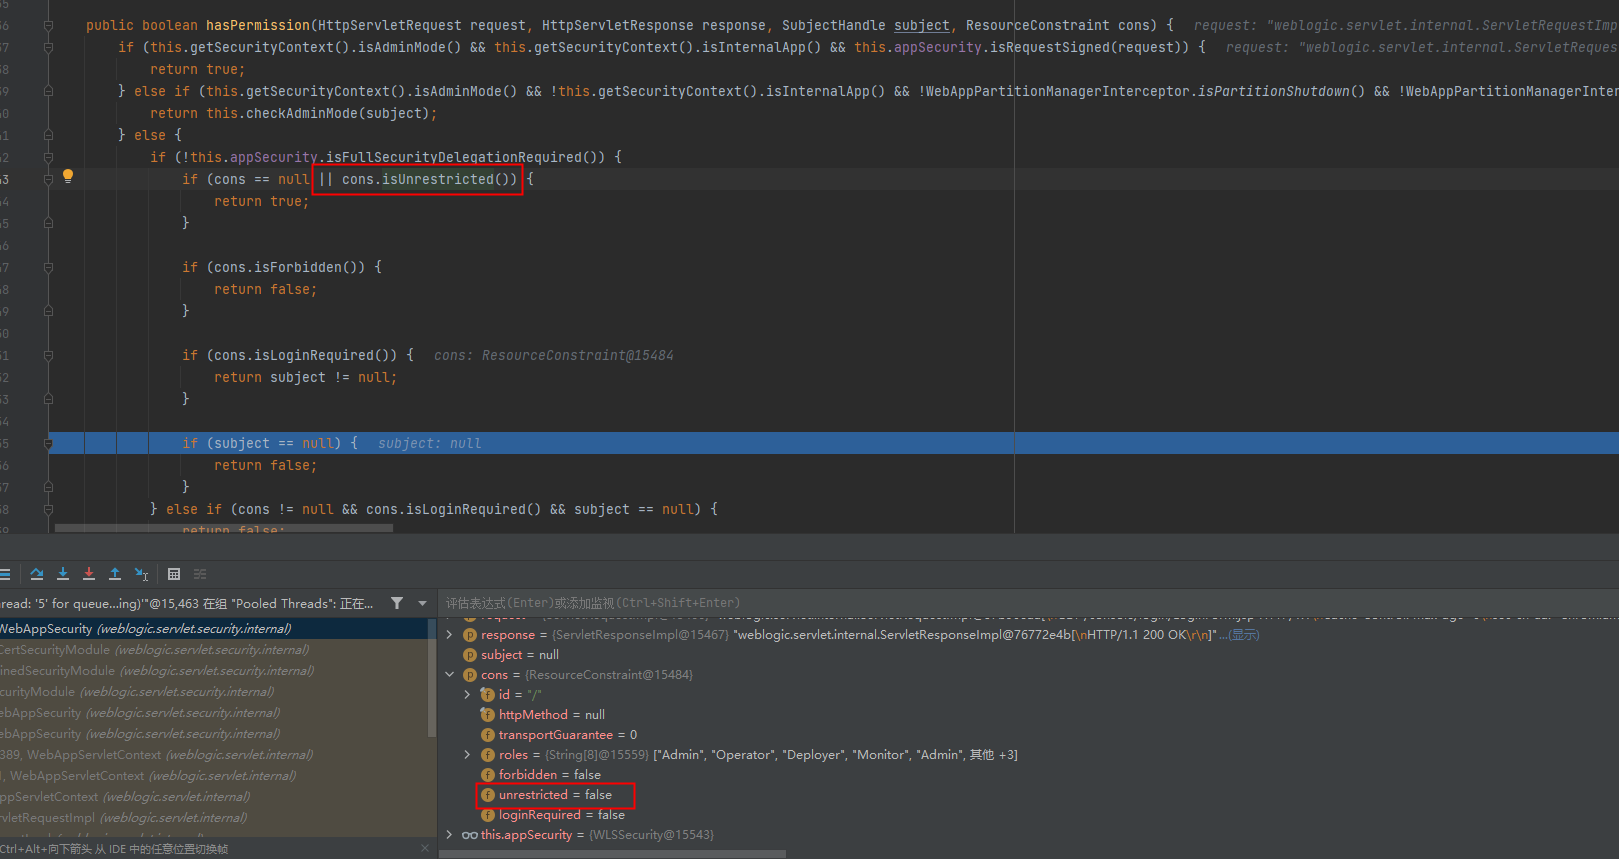Screen dimensions: 1619x859
Task: Click the glasses watch icon of this.appSecurity
Action: pos(469,835)
